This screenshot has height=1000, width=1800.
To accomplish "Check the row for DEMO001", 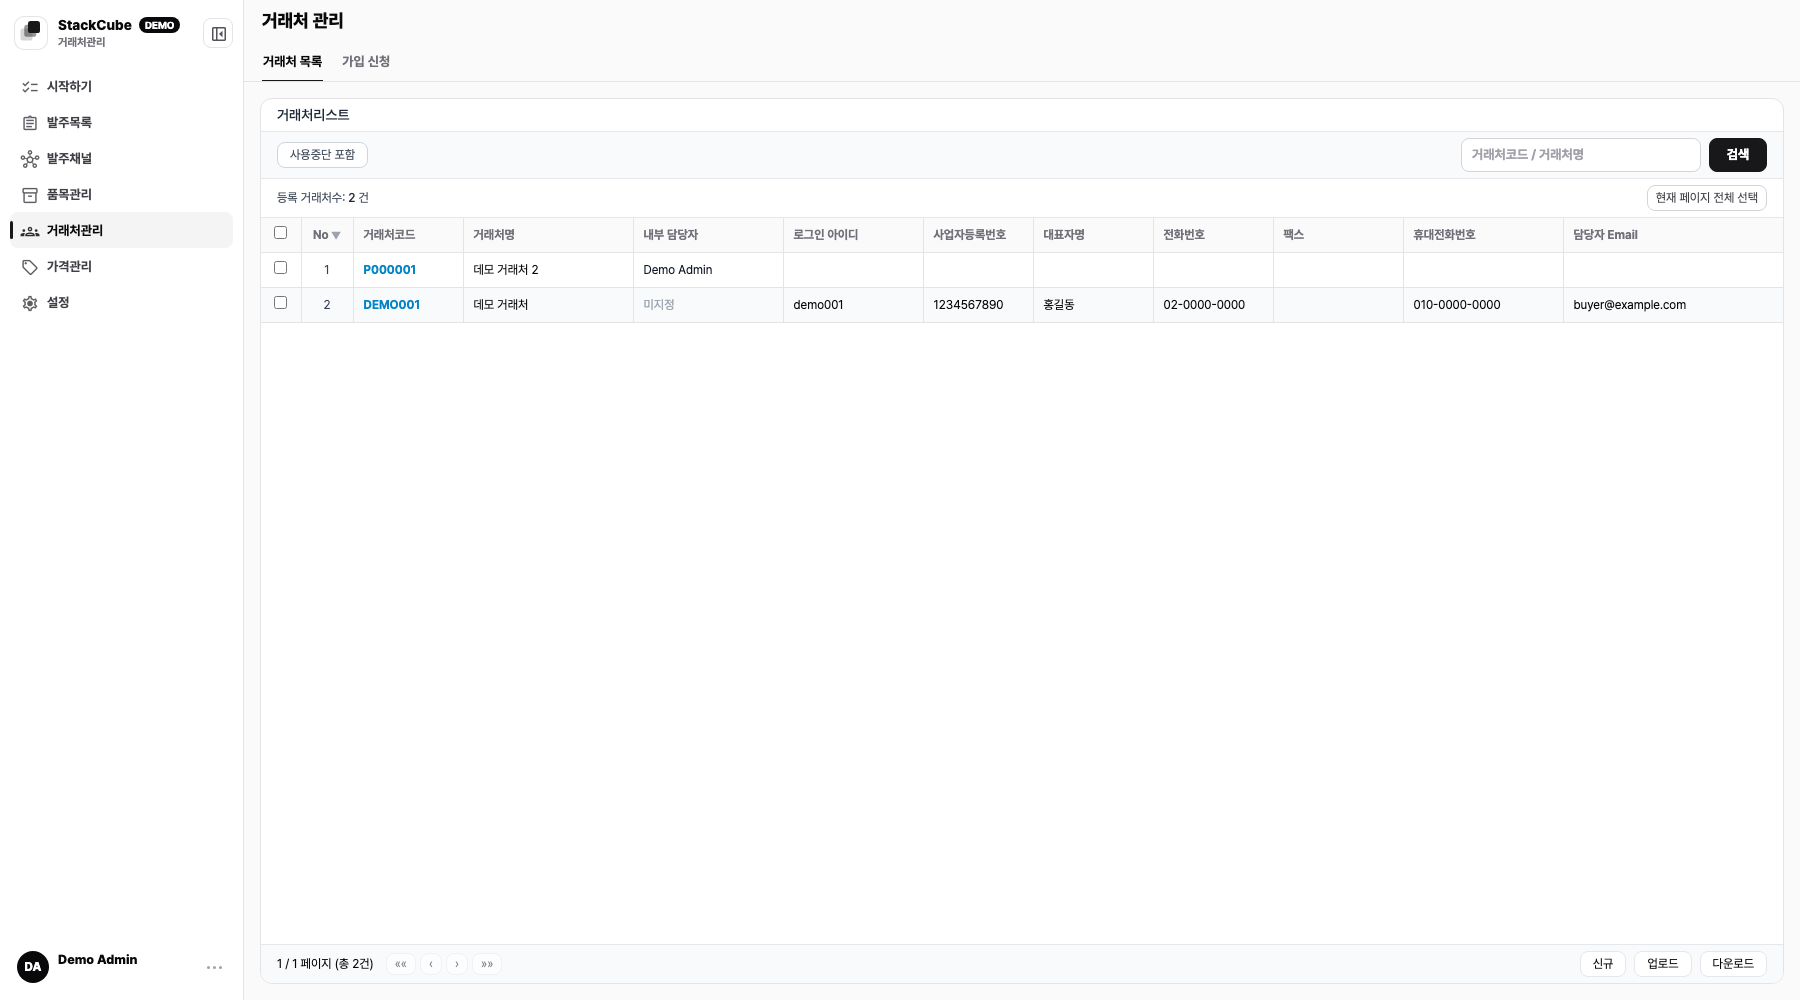I will click(x=281, y=303).
